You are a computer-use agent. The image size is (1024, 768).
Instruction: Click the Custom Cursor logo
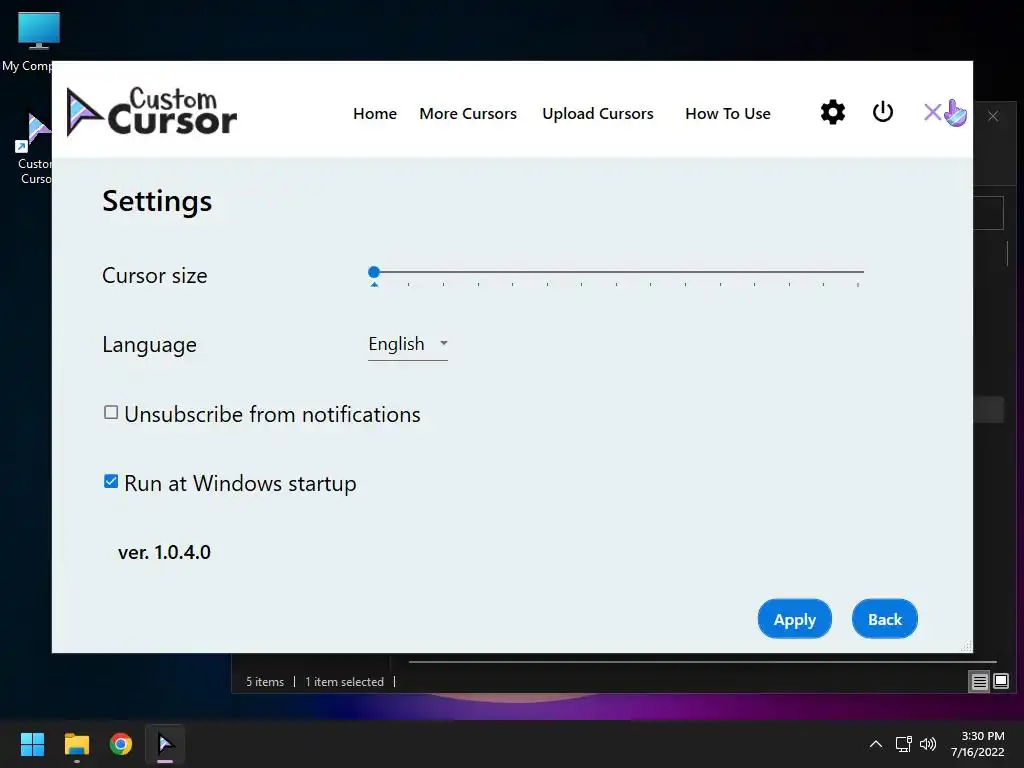[x=152, y=112]
